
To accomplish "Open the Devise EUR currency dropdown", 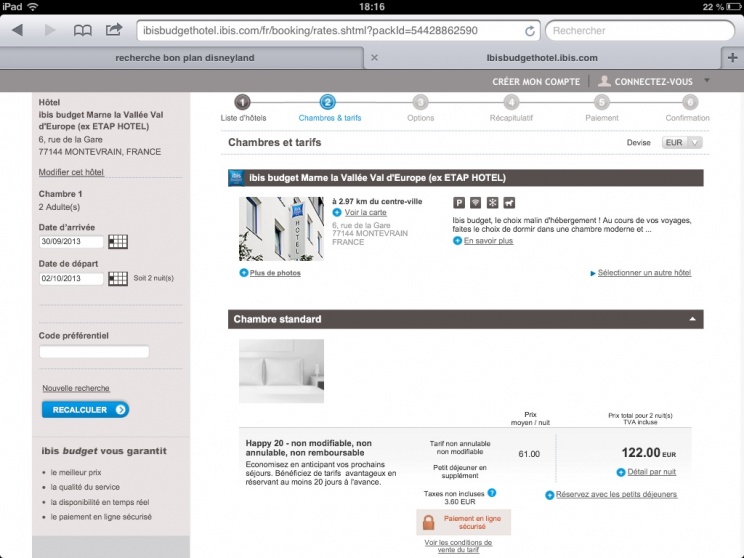I will [x=682, y=143].
